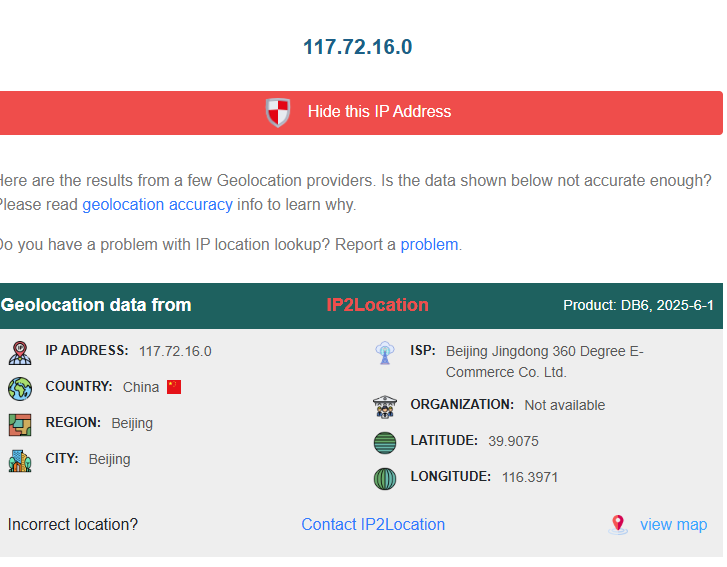Click the IP ADDRESS value 117.72.16.0
The width and height of the screenshot is (727, 567).
tap(175, 351)
